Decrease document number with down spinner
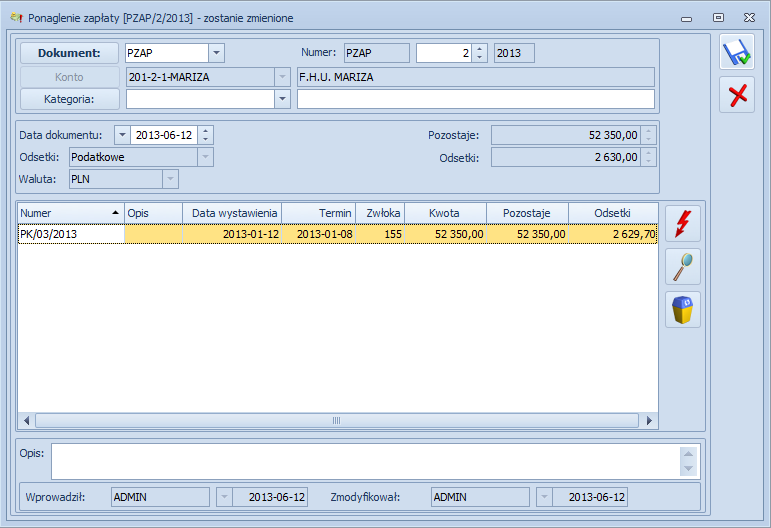Viewport: 771px width, 528px height. tap(479, 58)
